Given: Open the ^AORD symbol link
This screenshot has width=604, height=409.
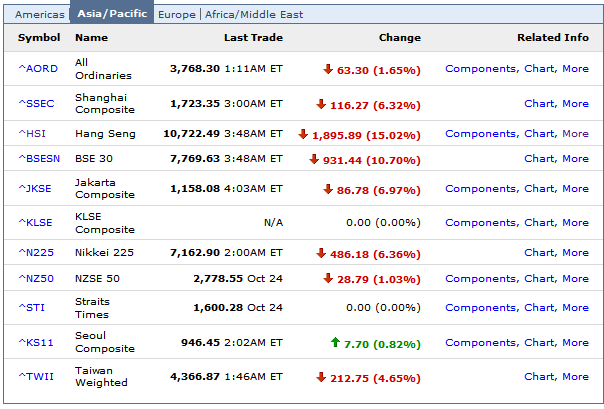Looking at the screenshot, I should [38, 69].
